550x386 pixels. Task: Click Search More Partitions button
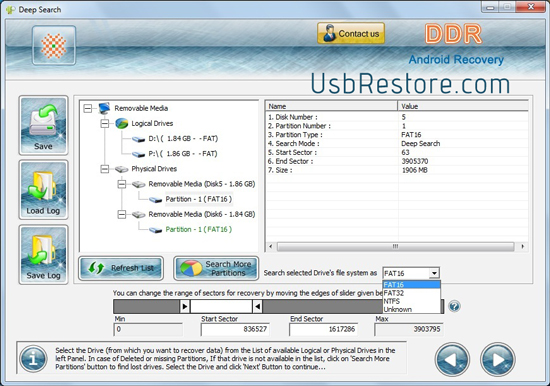point(216,268)
